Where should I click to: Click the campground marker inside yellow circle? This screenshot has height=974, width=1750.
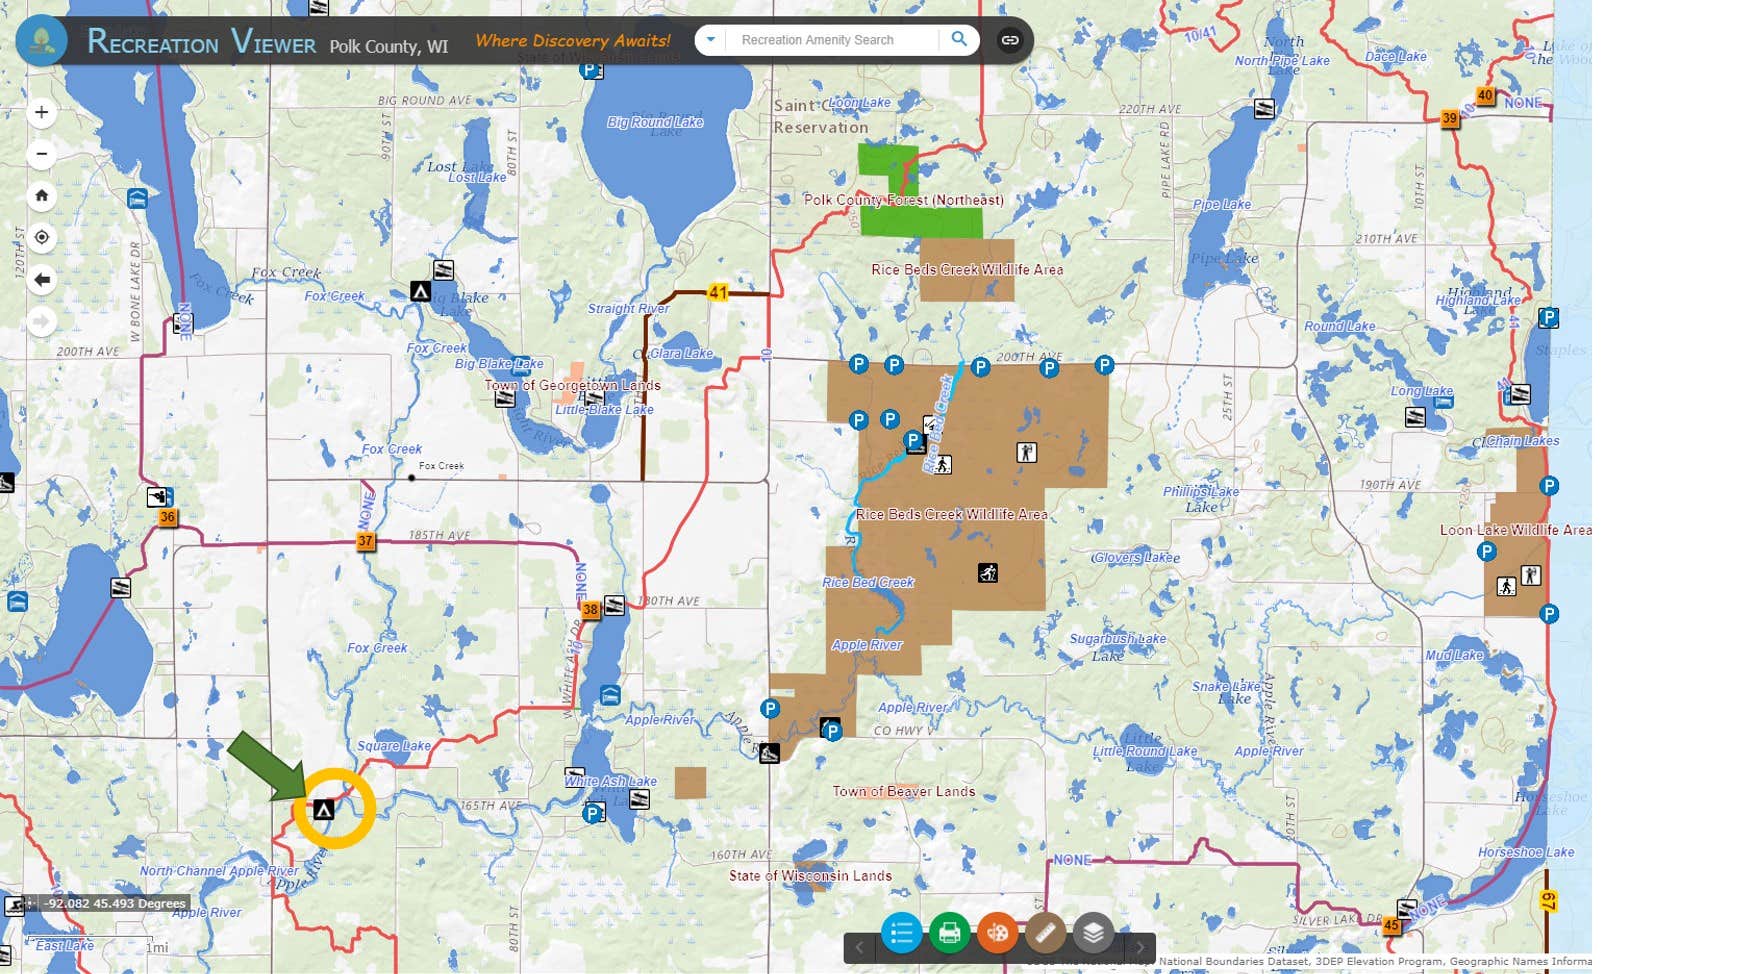pyautogui.click(x=323, y=809)
